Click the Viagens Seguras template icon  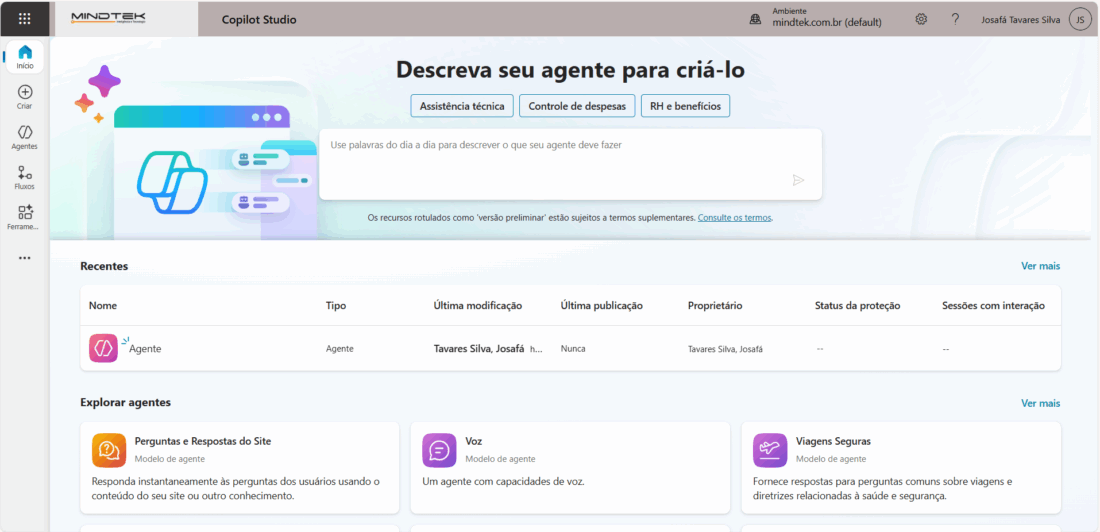(x=770, y=450)
